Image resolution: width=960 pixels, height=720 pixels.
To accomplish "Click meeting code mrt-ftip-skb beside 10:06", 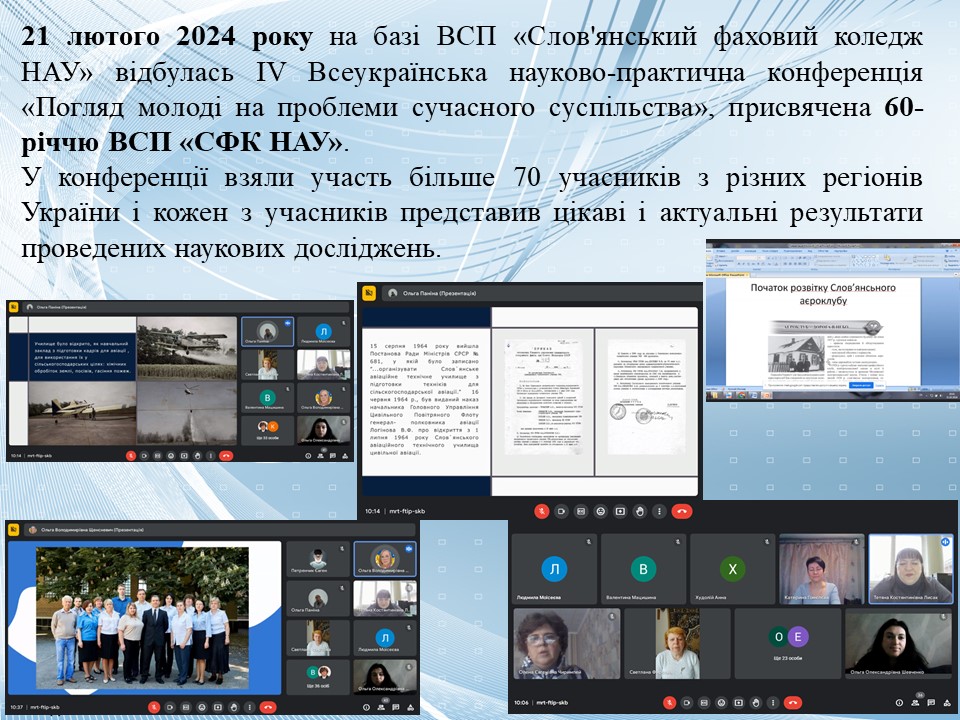I will (x=552, y=703).
